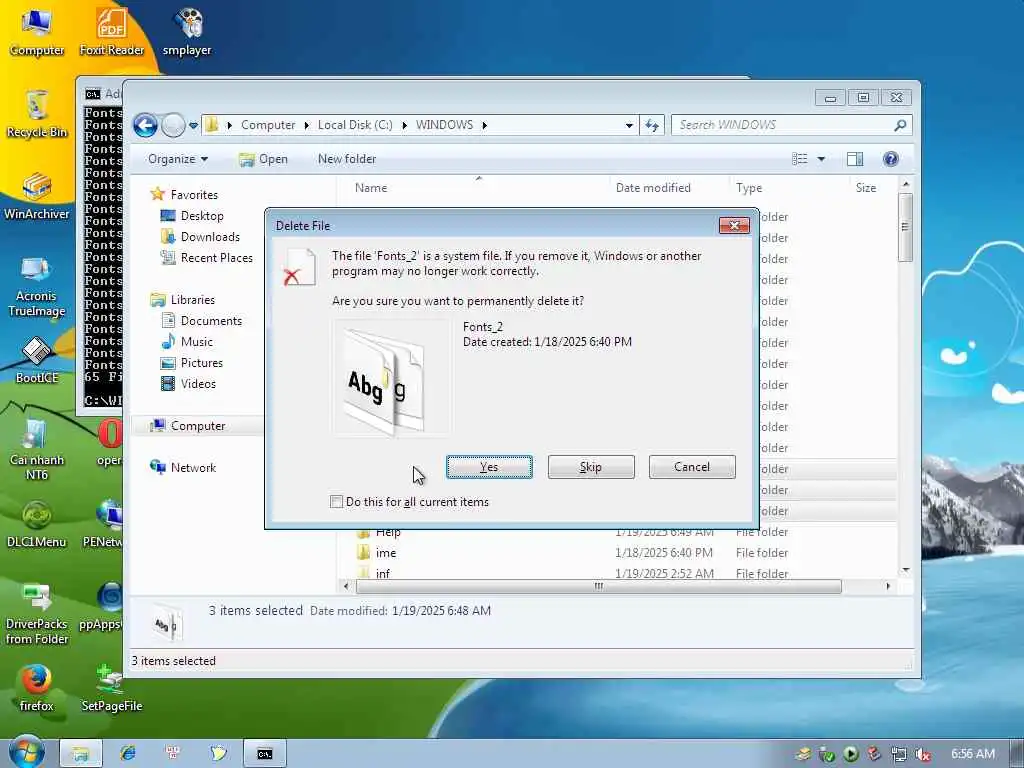Open SetPageFile desktop icon
Image resolution: width=1024 pixels, height=768 pixels.
tap(112, 688)
